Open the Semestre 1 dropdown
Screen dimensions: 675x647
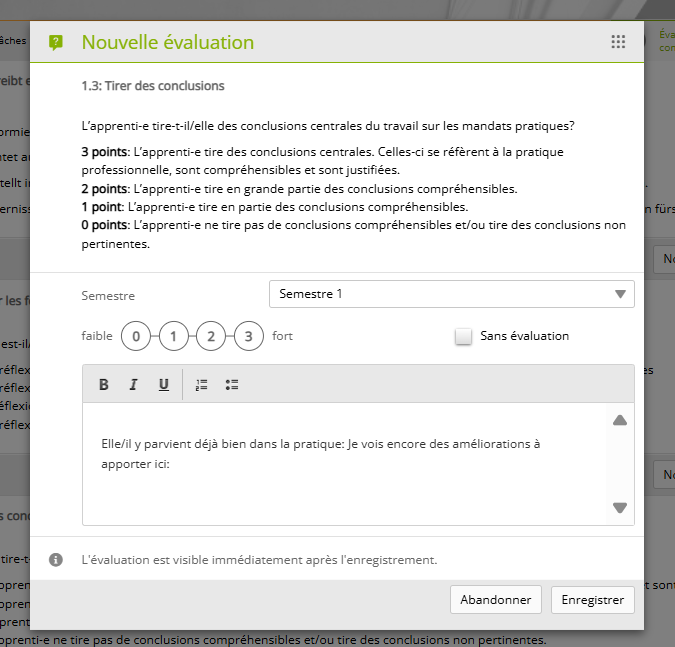click(x=452, y=294)
